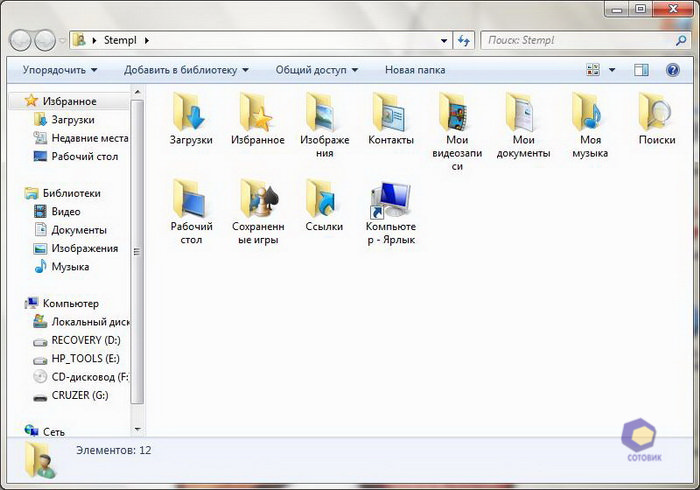The width and height of the screenshot is (700, 490).
Task: Select Рабочий стол in Избранное sidebar
Action: coord(84,156)
